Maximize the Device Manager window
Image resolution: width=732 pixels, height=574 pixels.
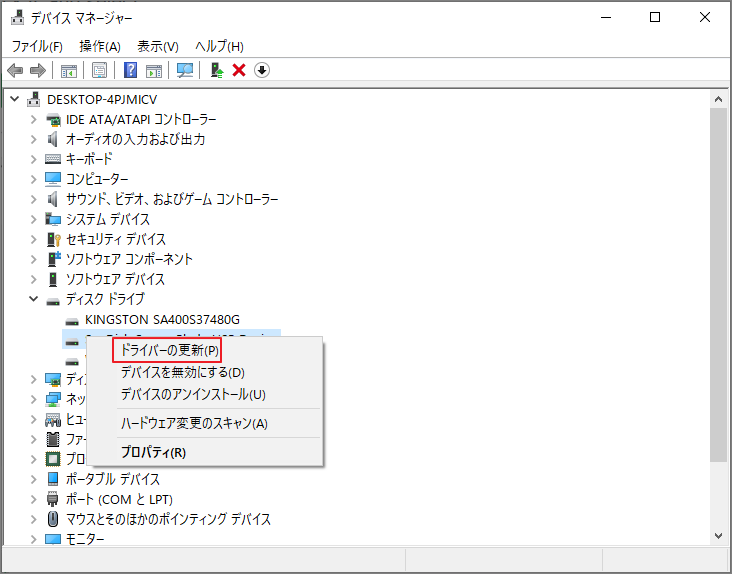[x=655, y=18]
